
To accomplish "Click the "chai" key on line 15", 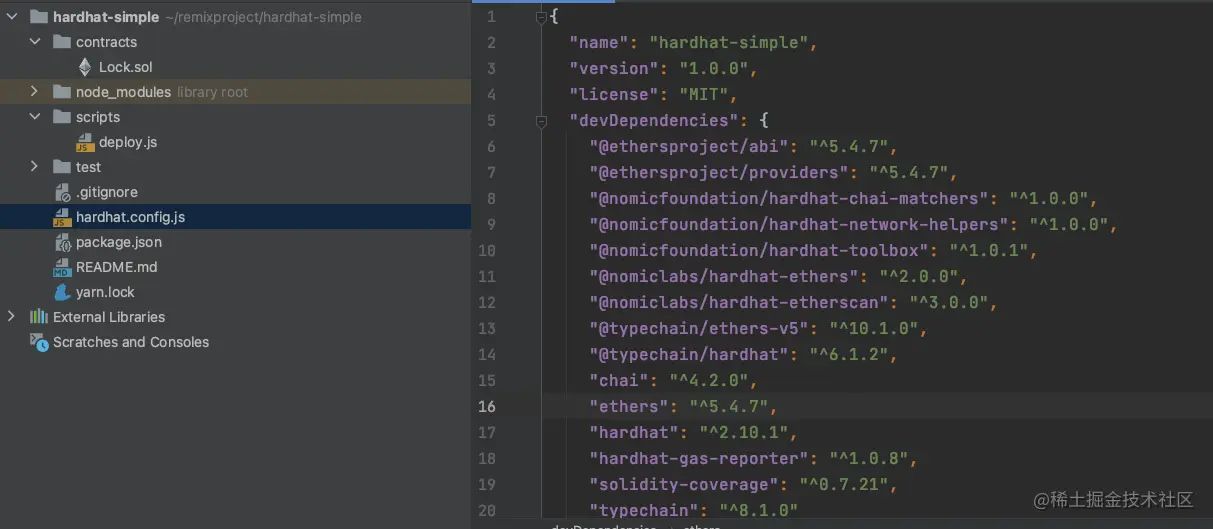I will (x=619, y=380).
